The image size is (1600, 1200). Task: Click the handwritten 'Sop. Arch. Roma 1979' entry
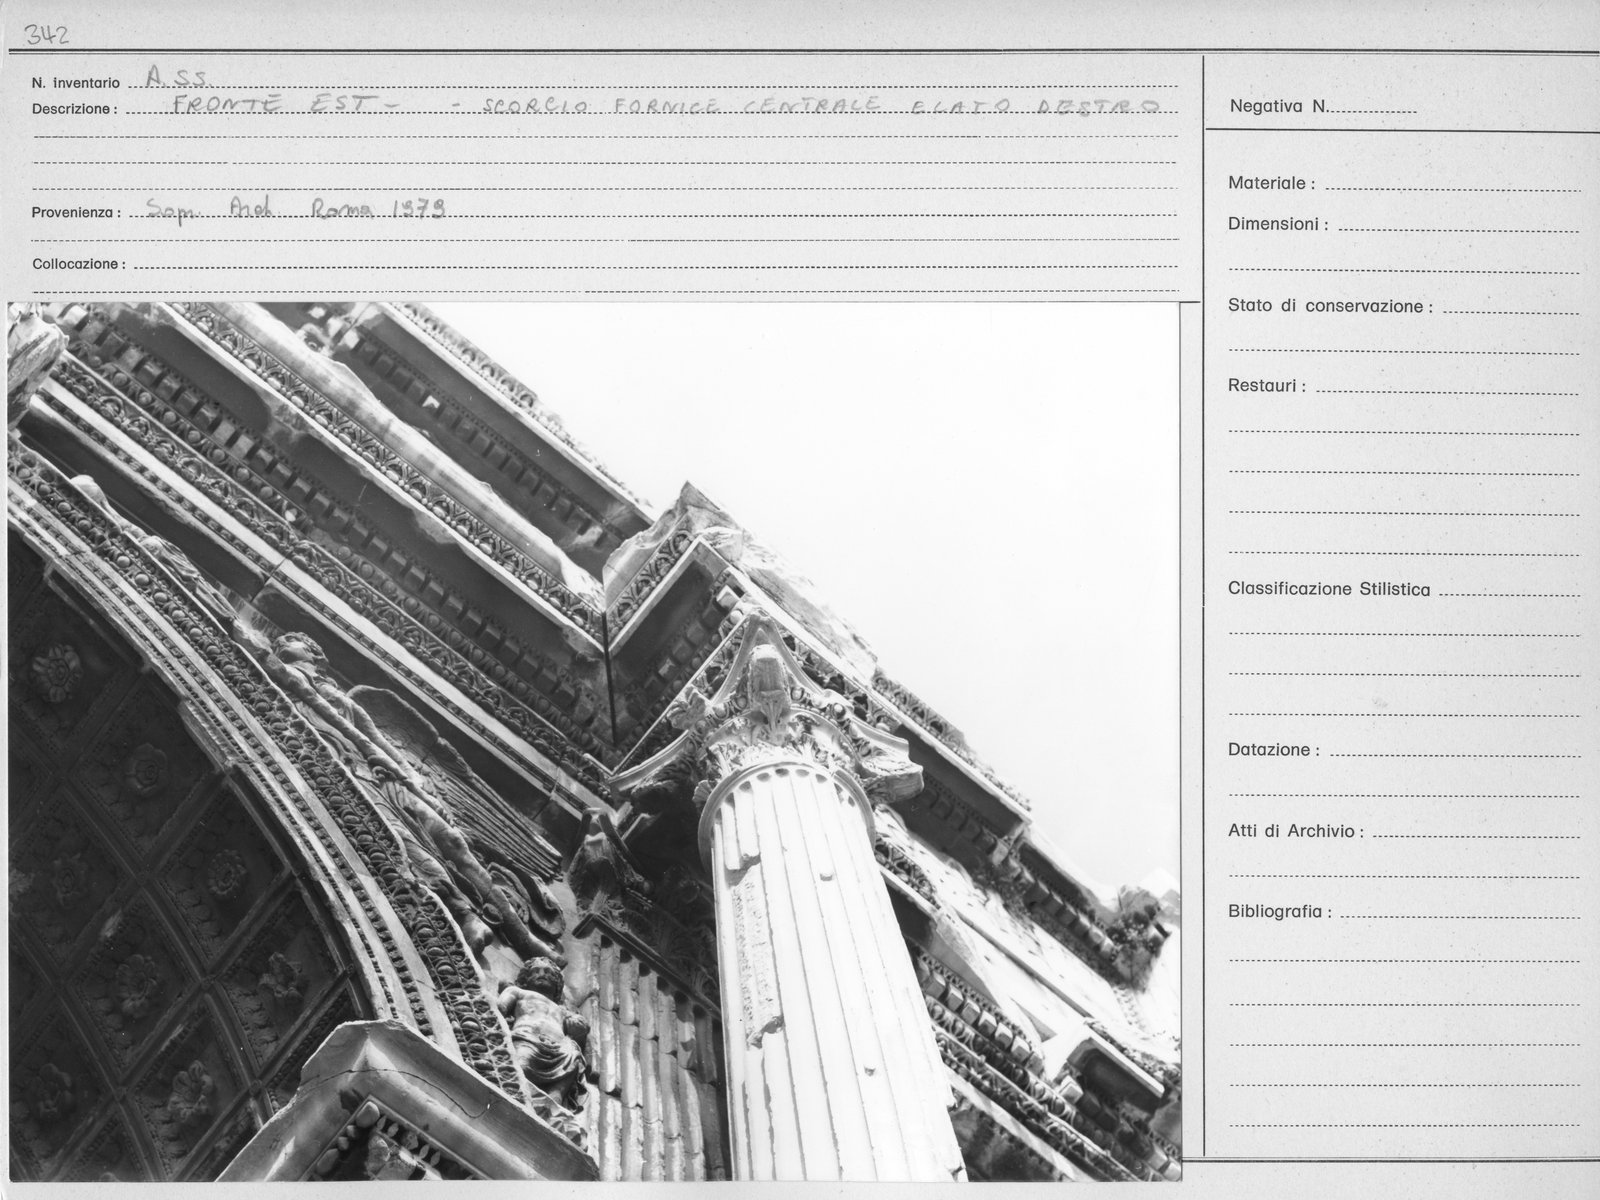point(295,208)
